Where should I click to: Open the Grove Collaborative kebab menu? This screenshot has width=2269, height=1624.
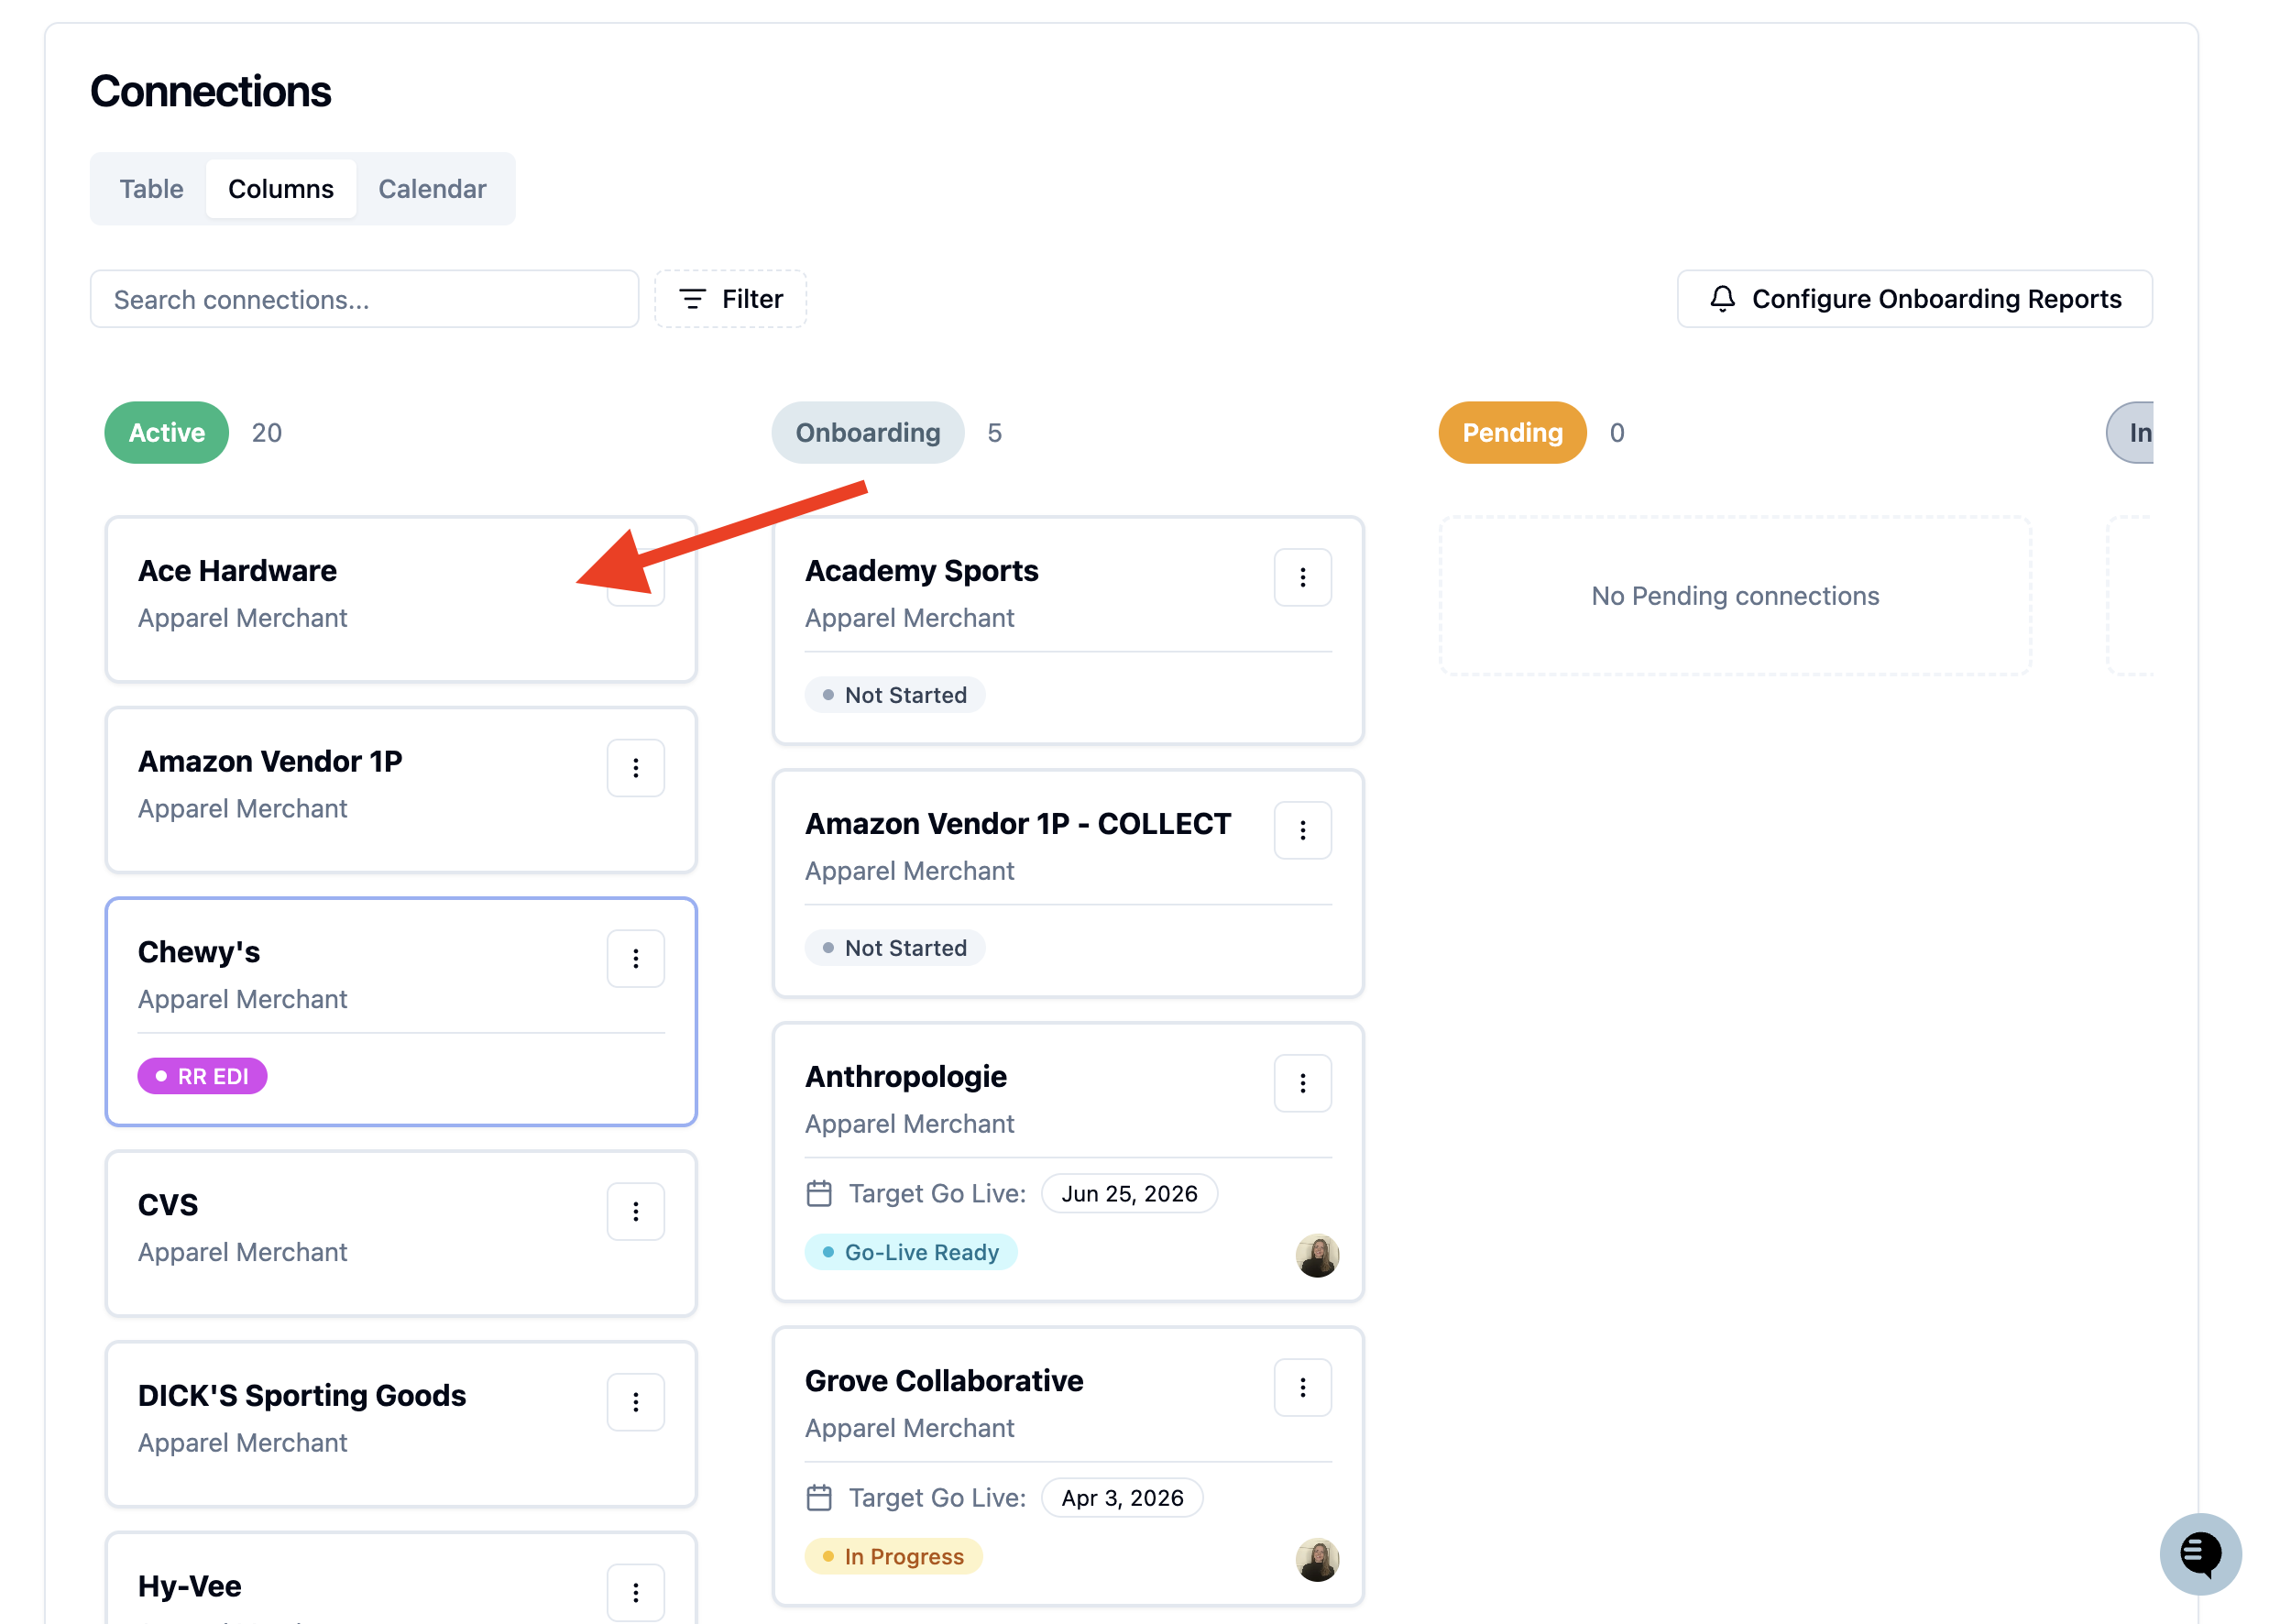(1302, 1387)
